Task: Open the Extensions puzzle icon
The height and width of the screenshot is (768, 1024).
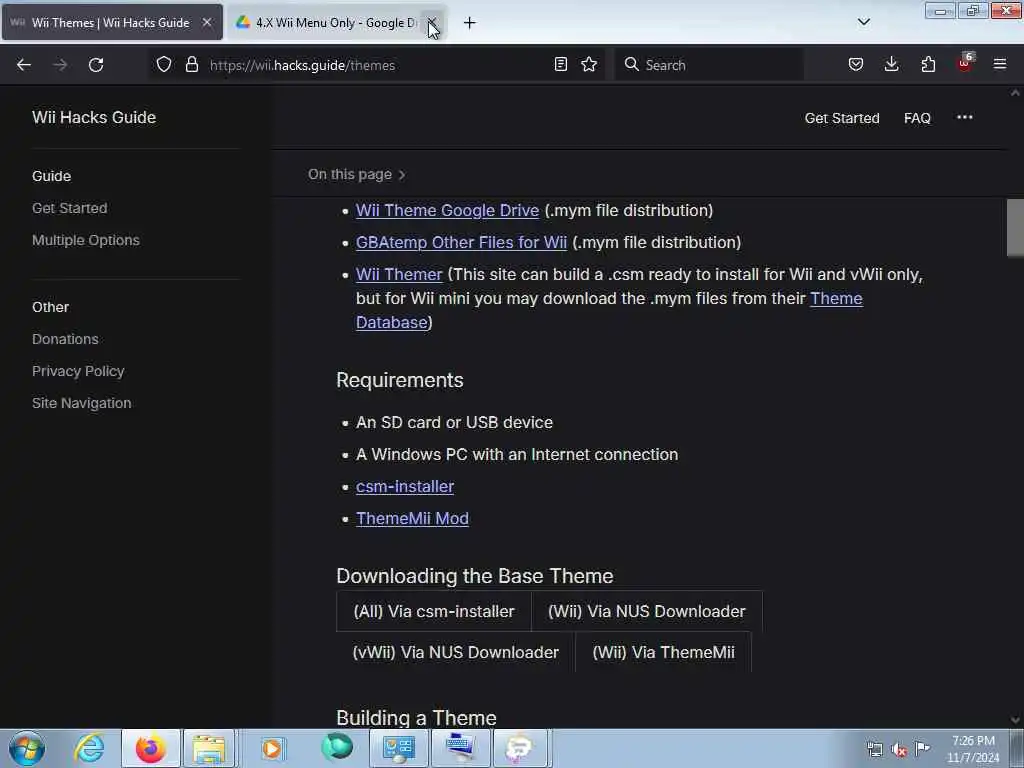Action: tap(928, 64)
